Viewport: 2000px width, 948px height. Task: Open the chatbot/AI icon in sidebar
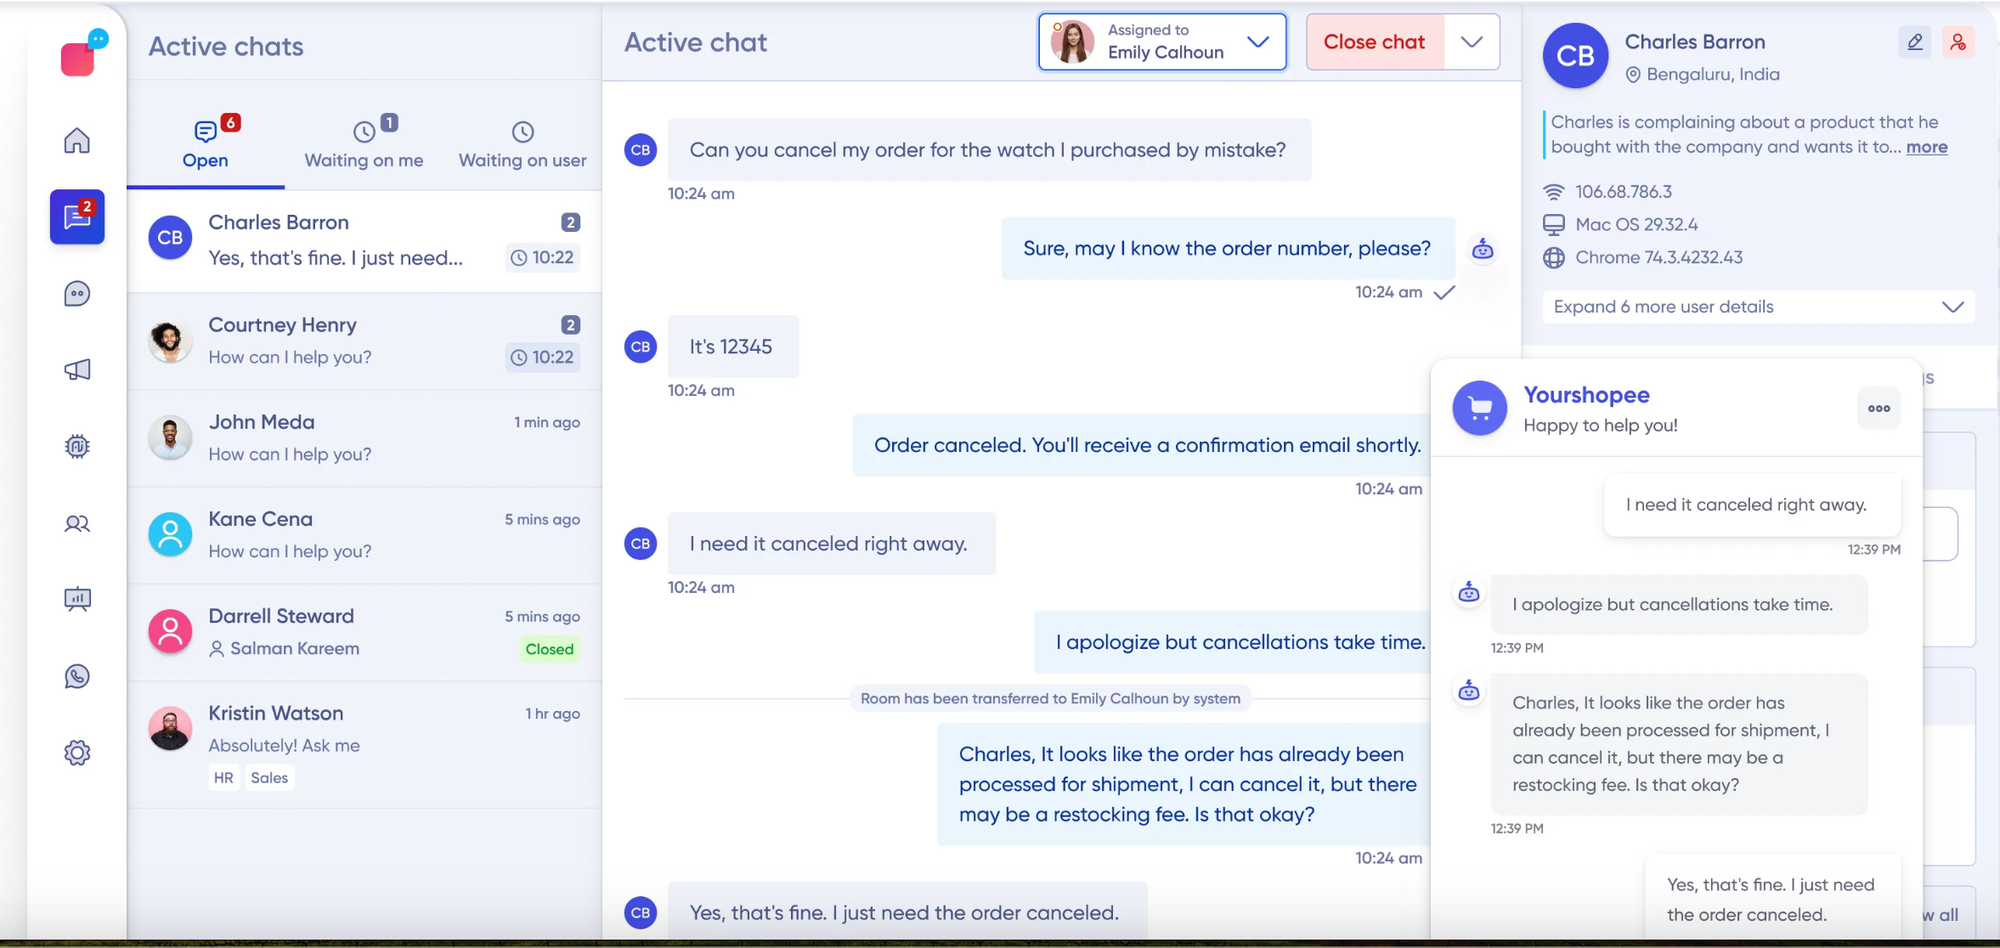77,446
